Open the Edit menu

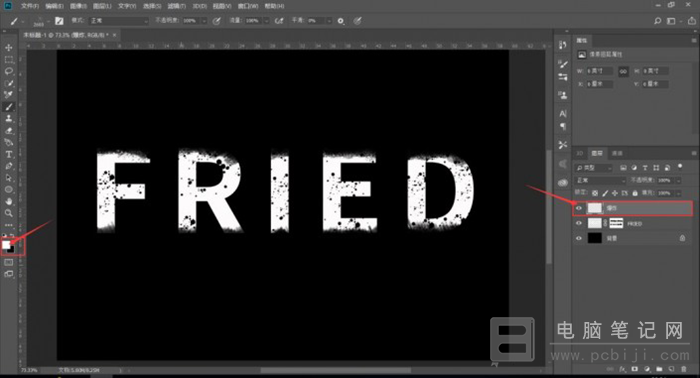(54, 6)
